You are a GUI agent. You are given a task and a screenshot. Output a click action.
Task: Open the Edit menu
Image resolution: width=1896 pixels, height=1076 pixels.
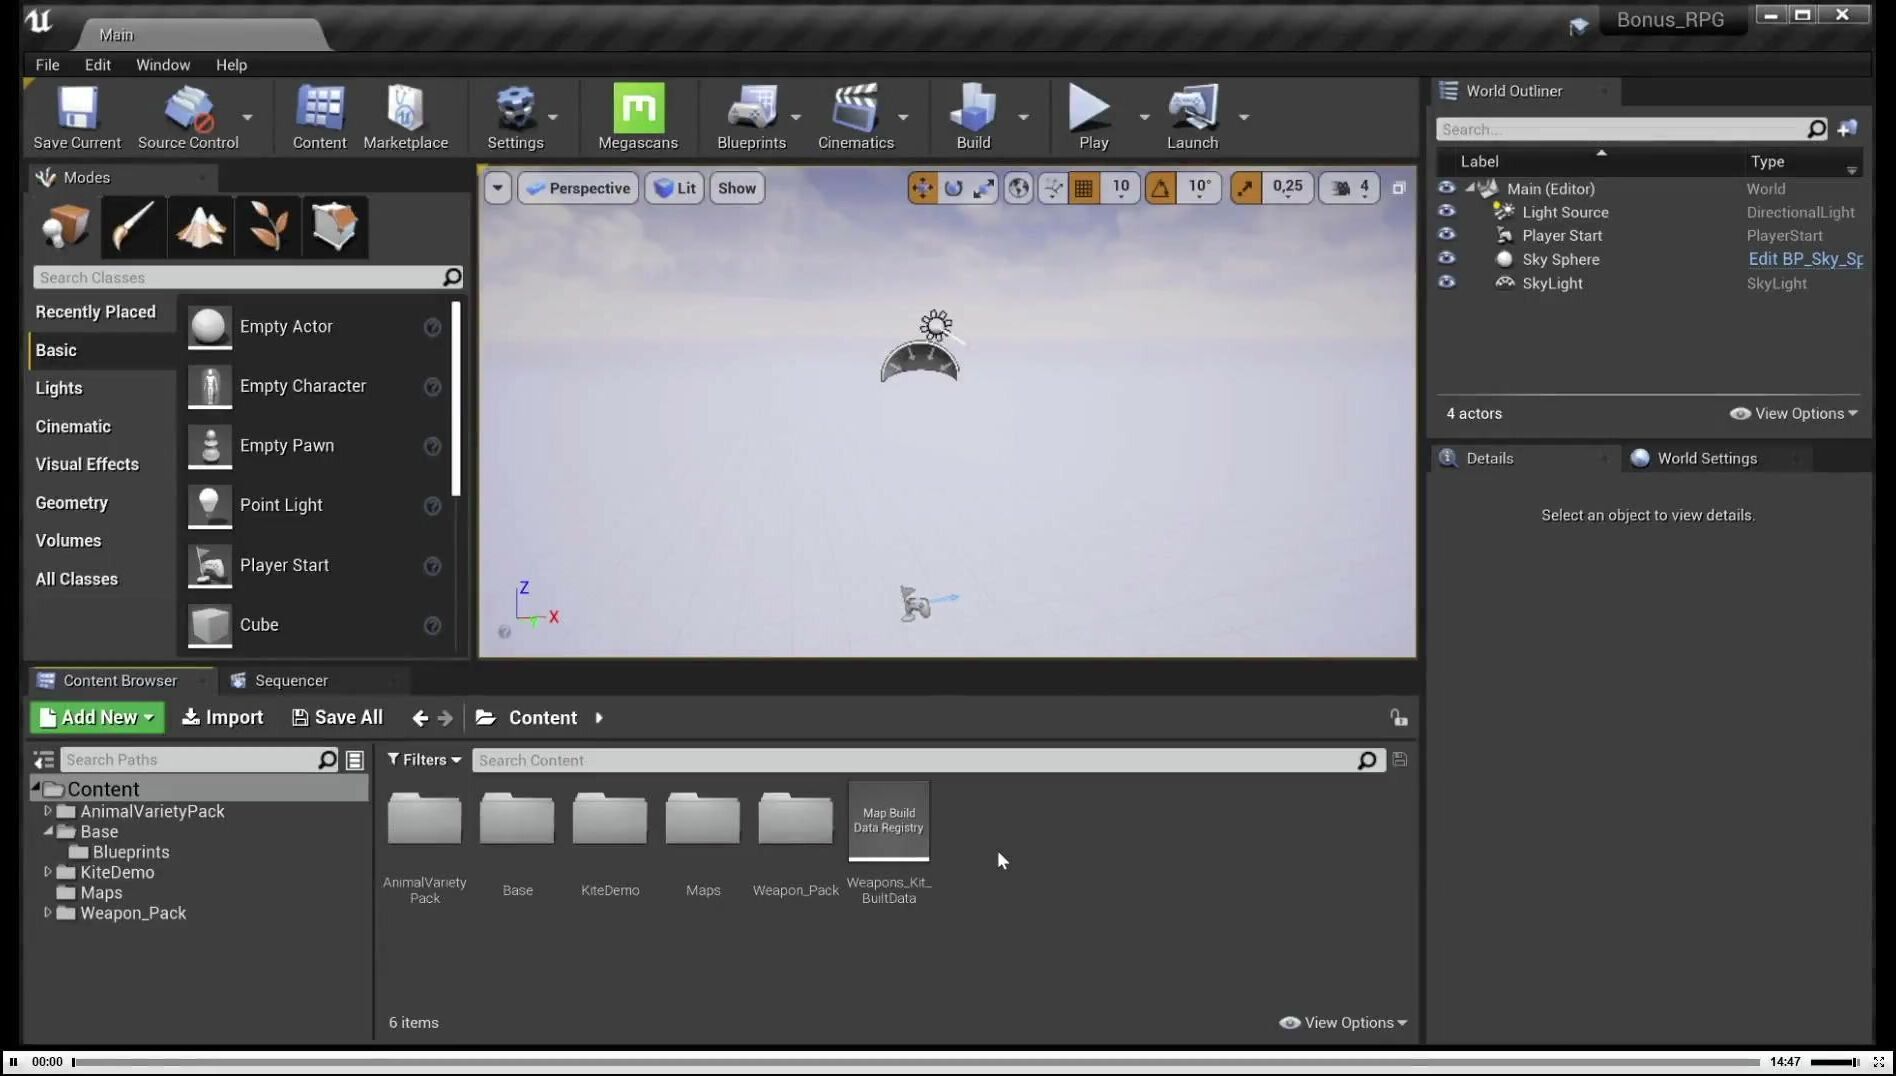(x=98, y=64)
